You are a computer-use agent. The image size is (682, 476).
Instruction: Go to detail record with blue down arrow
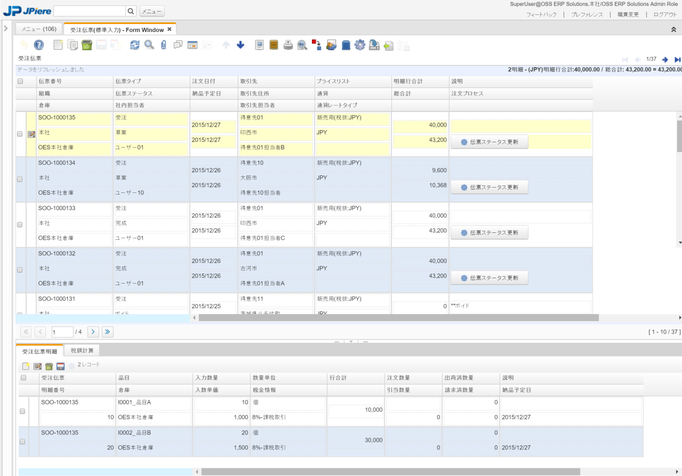(x=241, y=45)
